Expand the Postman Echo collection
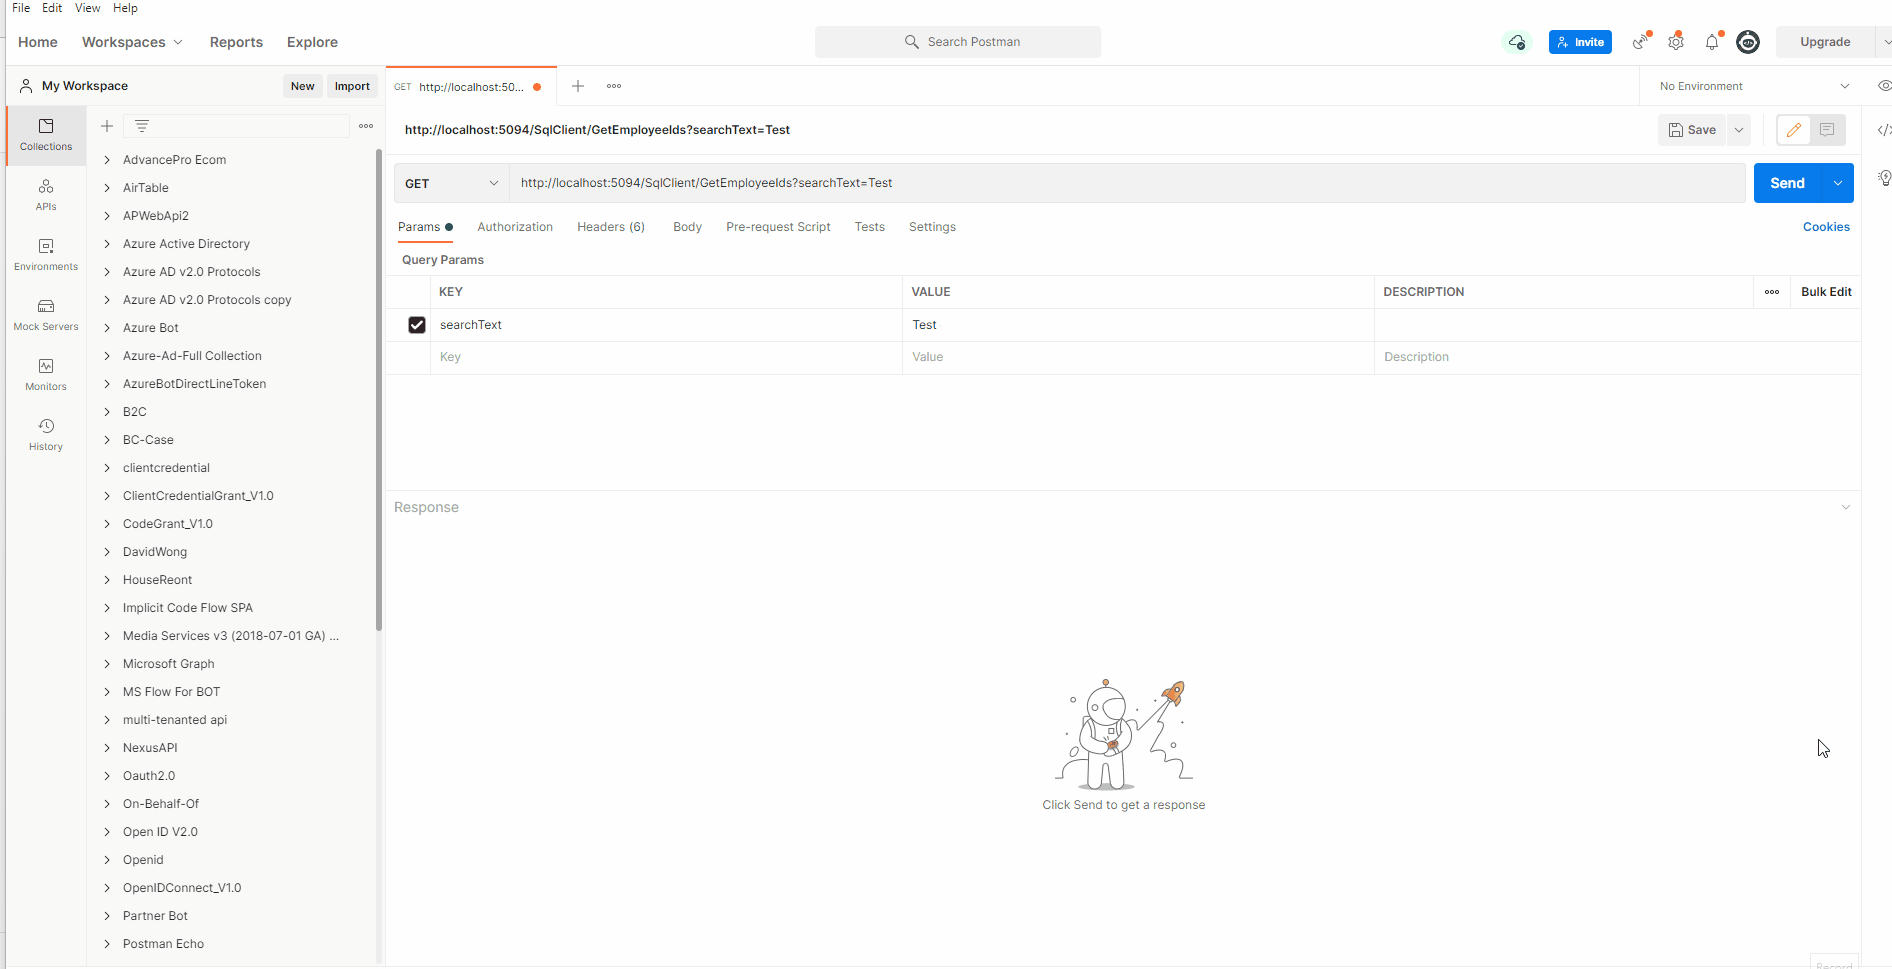The height and width of the screenshot is (969, 1892). [x=107, y=944]
